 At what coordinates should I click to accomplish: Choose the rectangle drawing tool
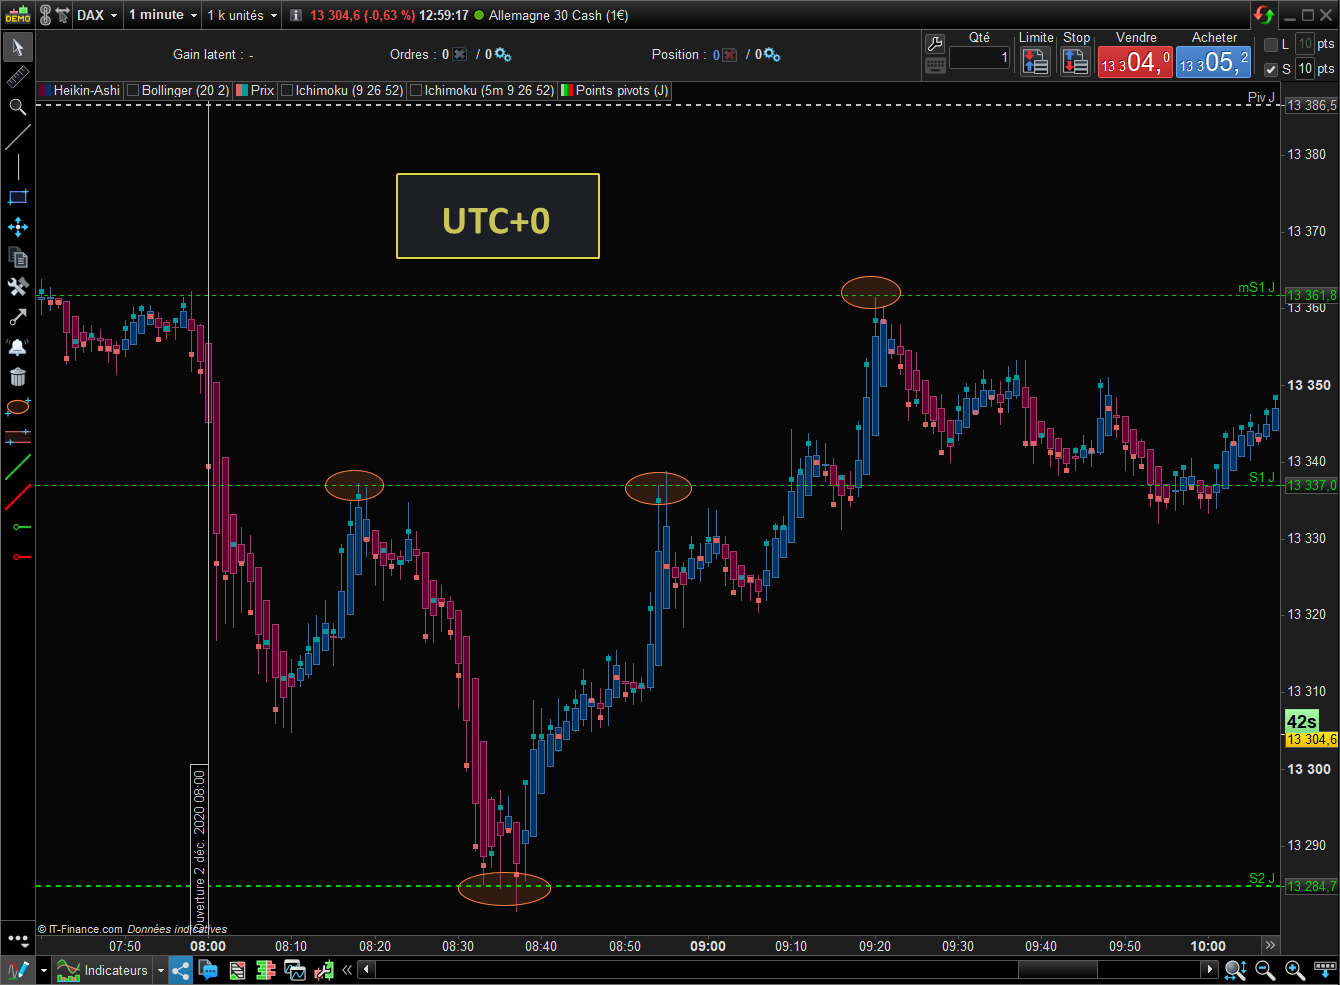click(18, 197)
